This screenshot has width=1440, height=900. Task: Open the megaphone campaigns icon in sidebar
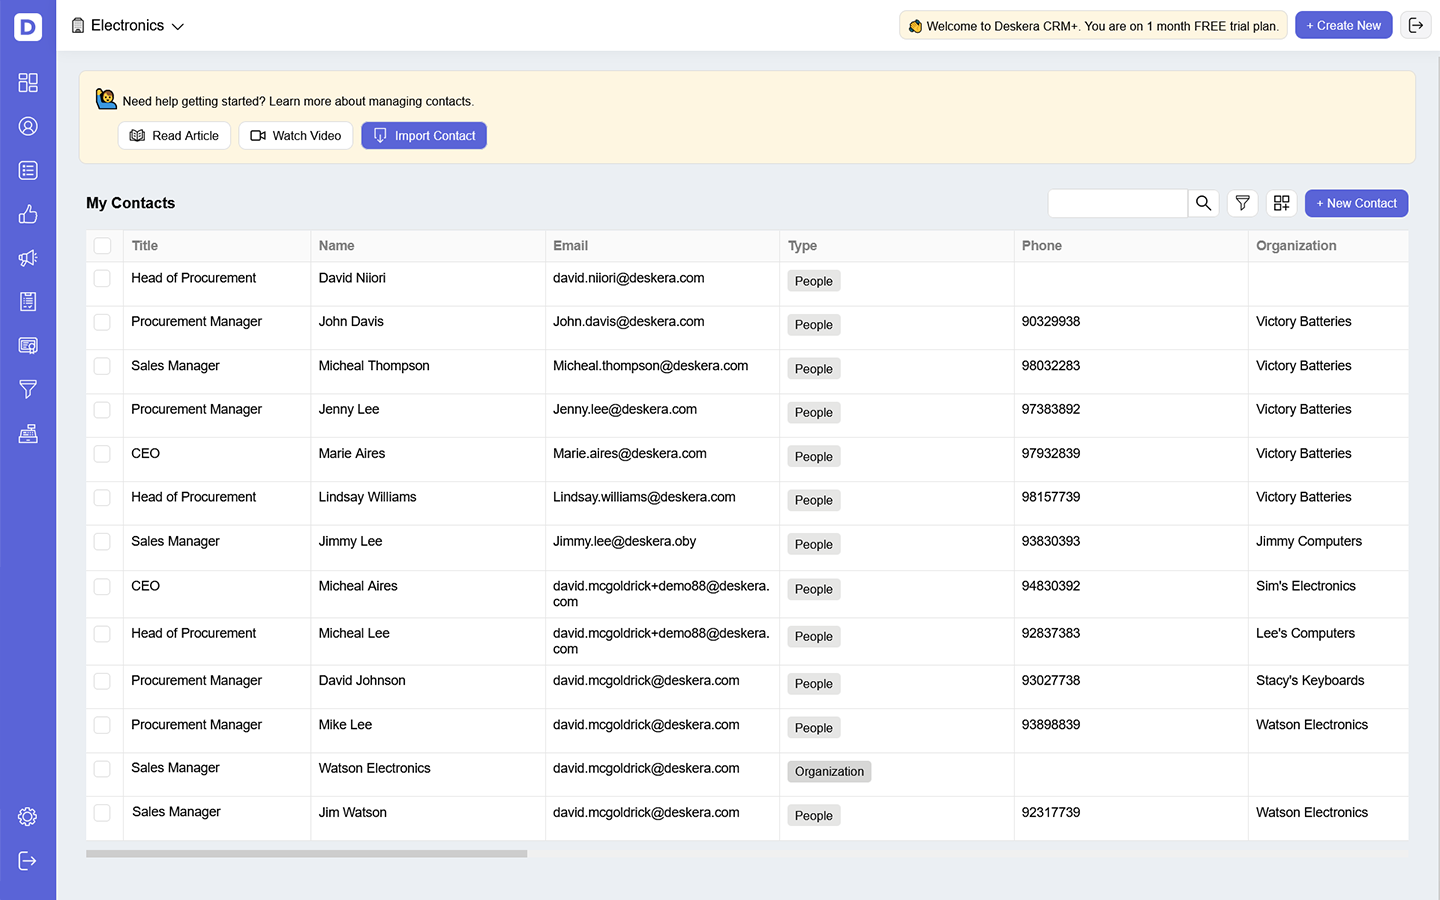pos(28,258)
